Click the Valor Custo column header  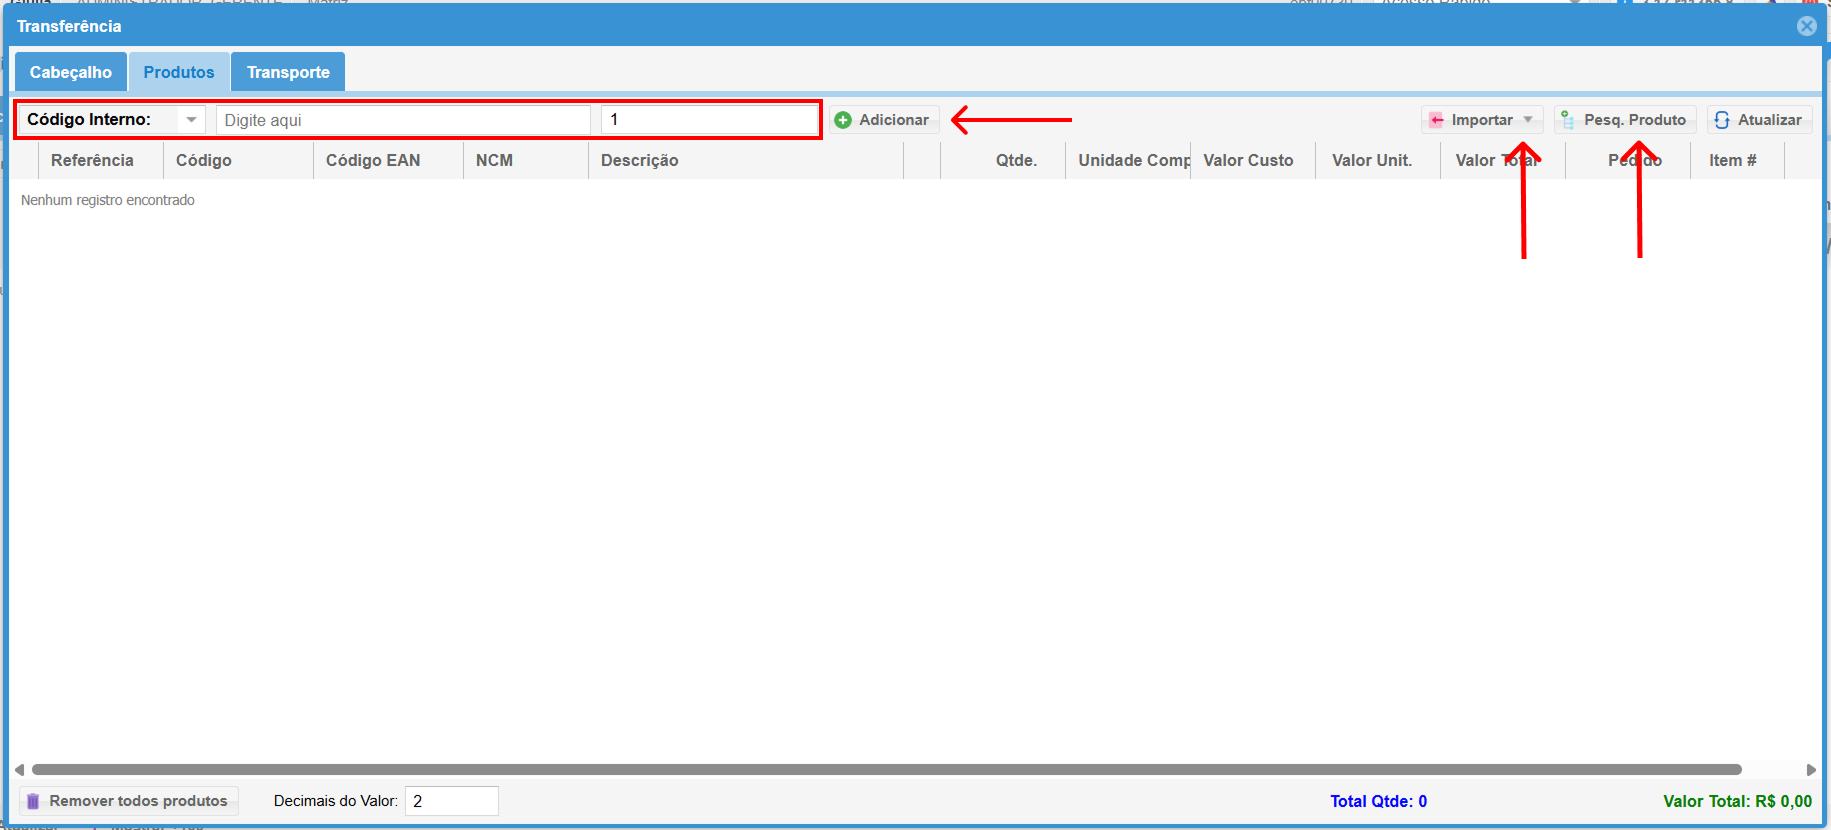(1248, 160)
